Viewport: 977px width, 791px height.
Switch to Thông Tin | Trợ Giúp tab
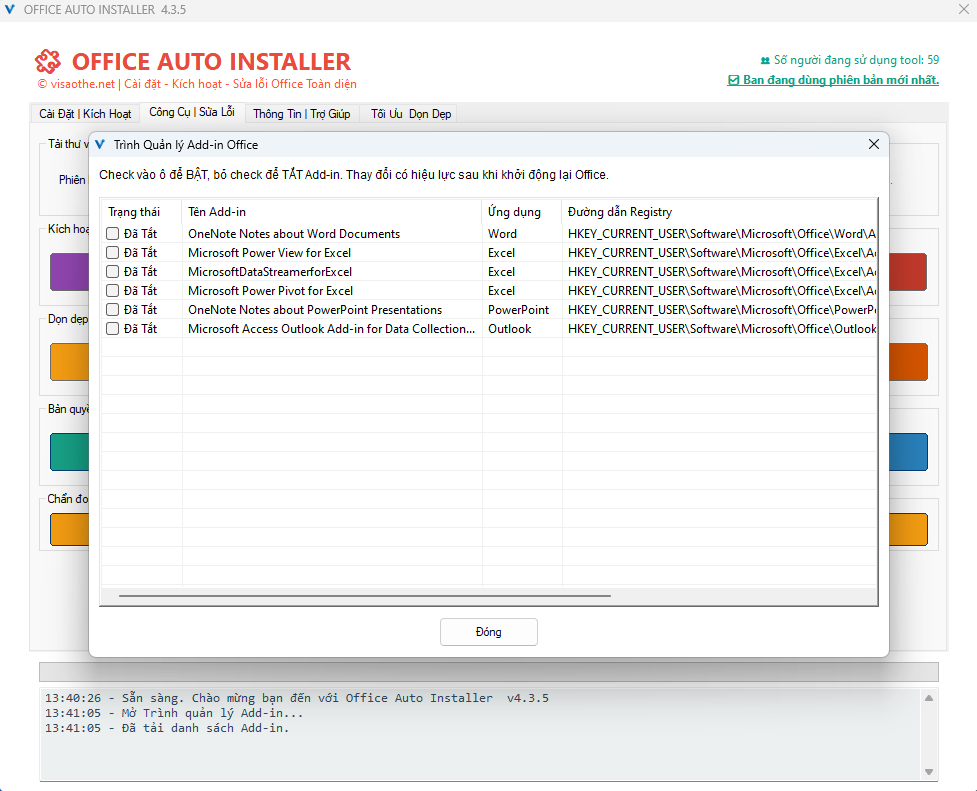302,114
